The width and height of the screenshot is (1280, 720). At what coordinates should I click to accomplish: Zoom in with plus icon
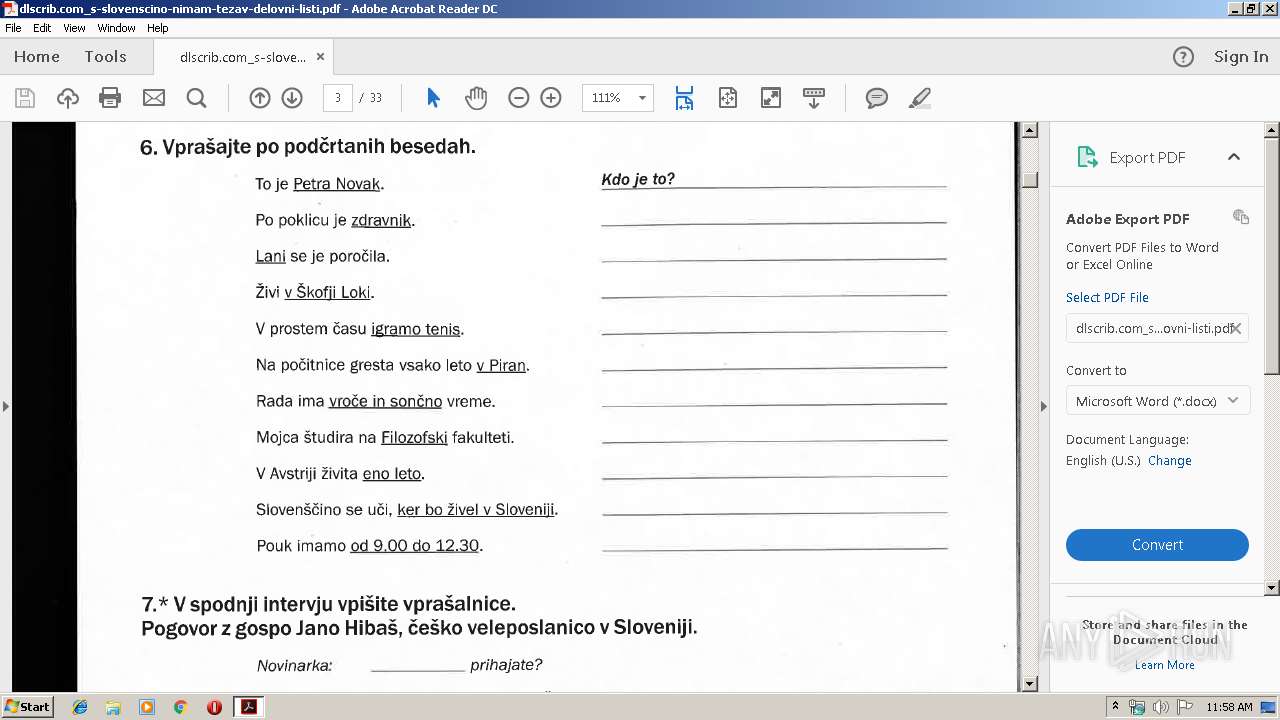click(x=551, y=98)
